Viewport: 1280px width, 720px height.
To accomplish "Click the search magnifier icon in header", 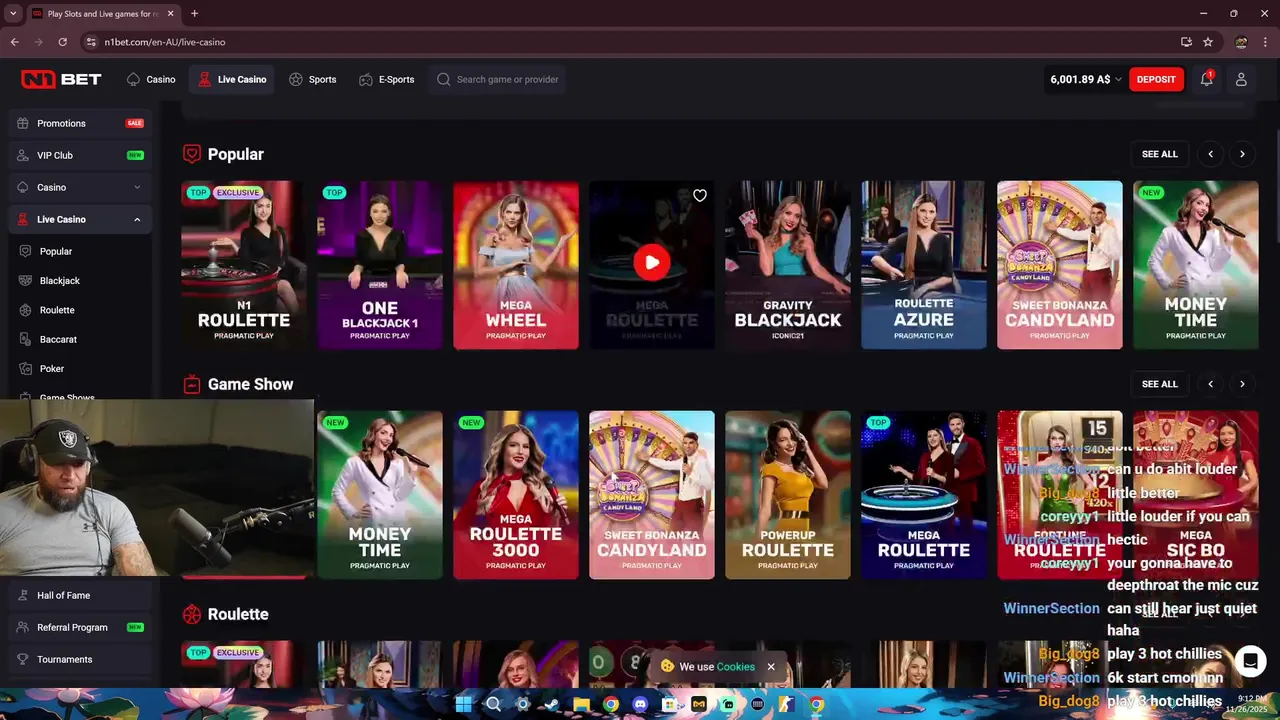I will [x=443, y=79].
